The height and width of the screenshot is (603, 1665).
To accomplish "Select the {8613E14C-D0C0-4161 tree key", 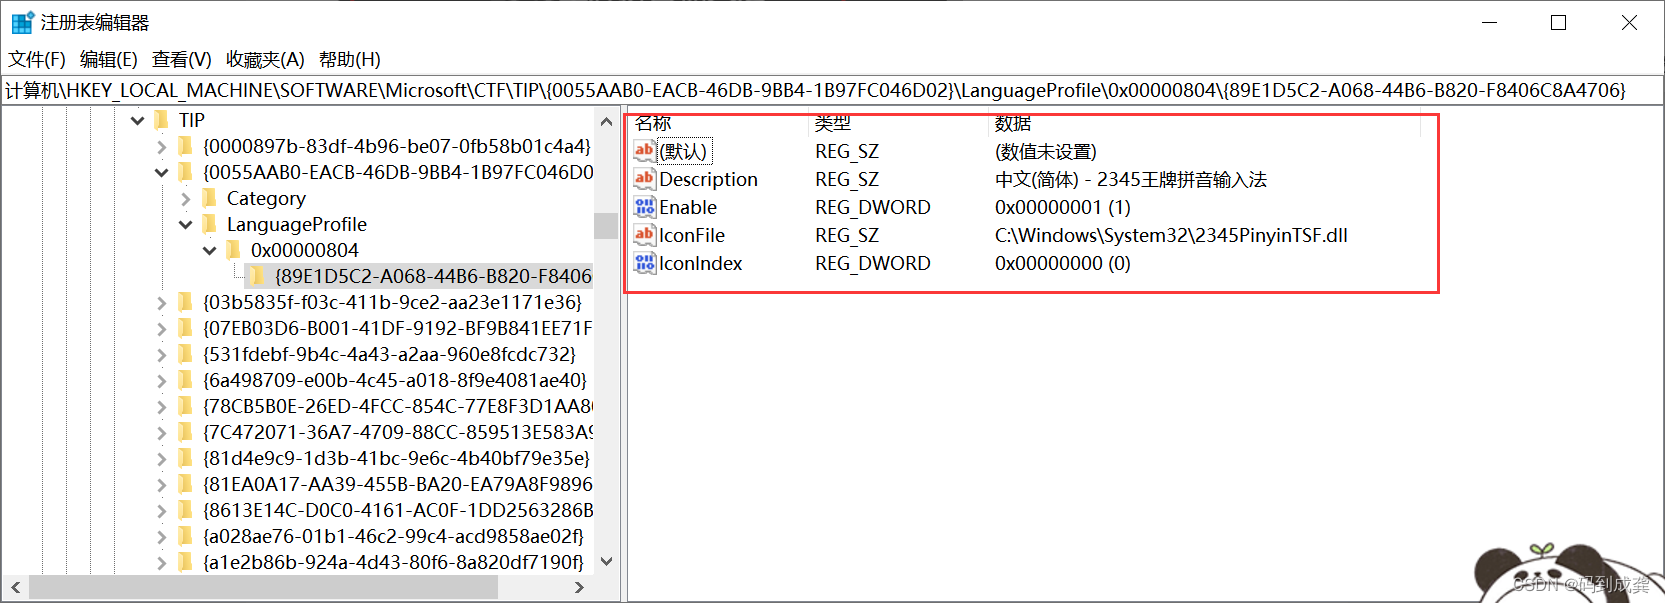I will (x=398, y=510).
